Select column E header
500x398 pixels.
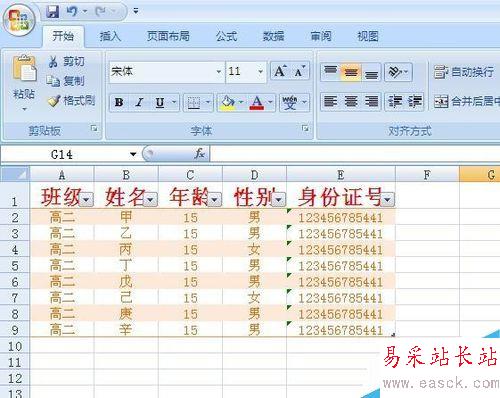(x=341, y=175)
